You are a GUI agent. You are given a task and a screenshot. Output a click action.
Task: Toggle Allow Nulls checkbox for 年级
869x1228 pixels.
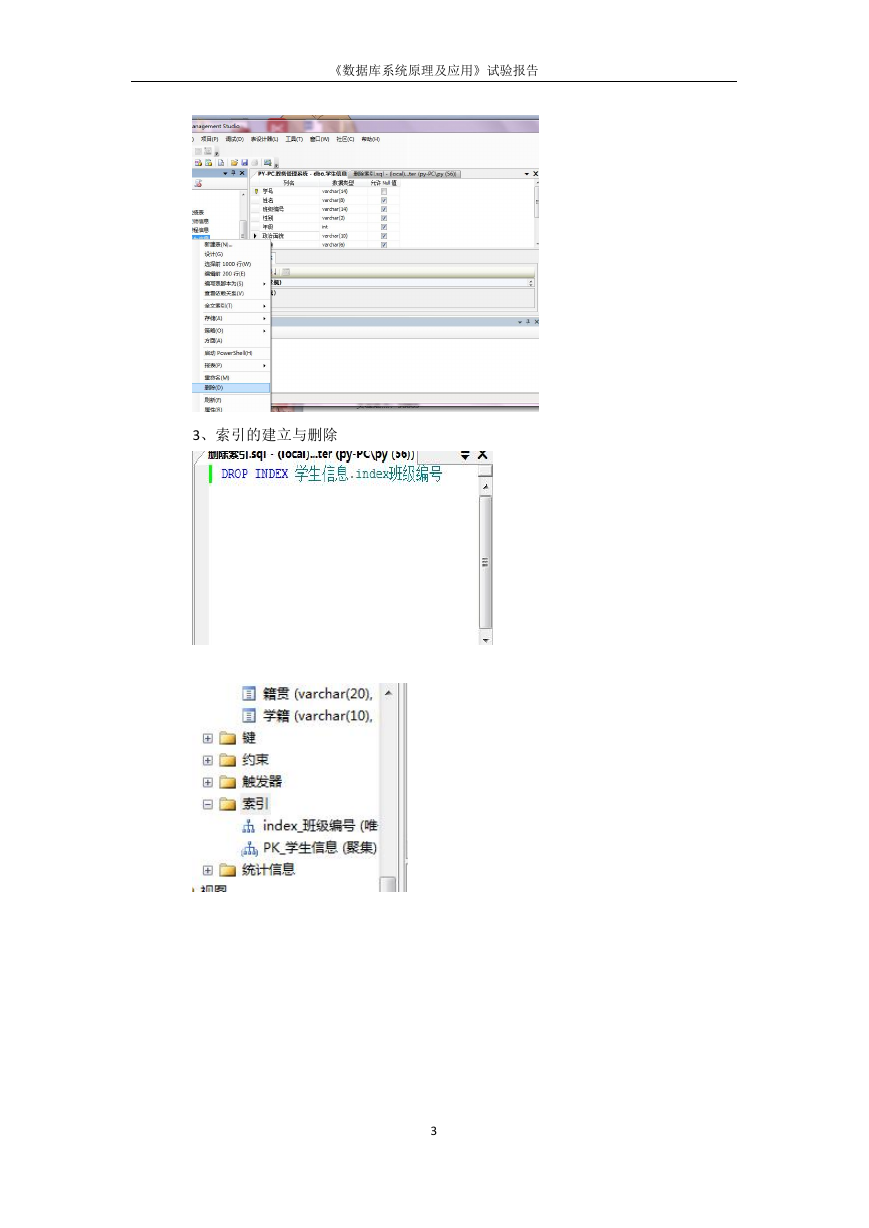coord(384,227)
